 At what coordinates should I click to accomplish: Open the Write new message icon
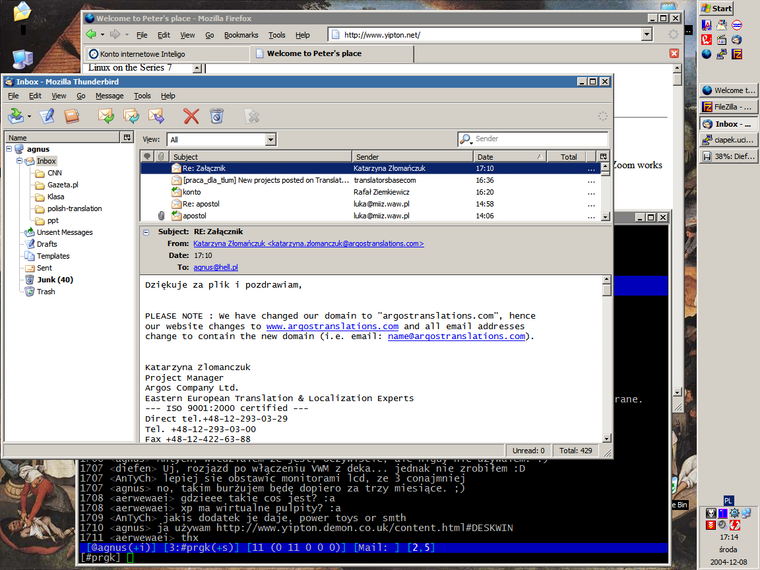tap(47, 116)
